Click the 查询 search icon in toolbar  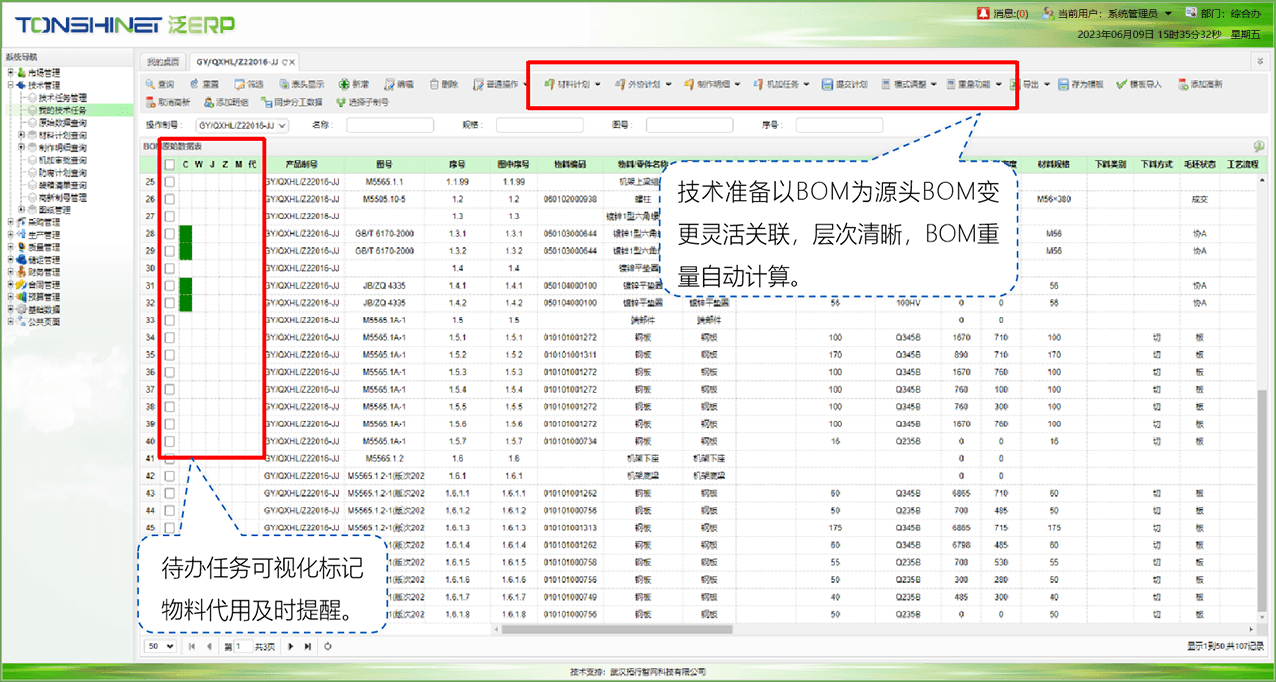point(150,85)
